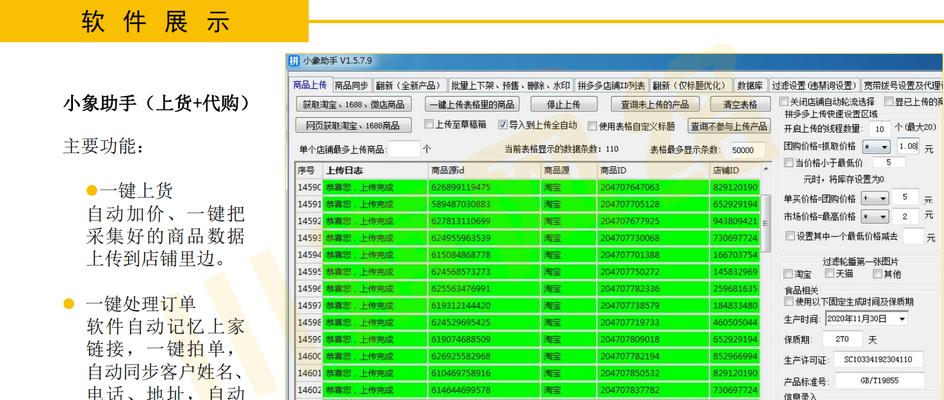The height and width of the screenshot is (400, 944).
Task: Click table scrollbar up arrow
Action: click(766, 170)
